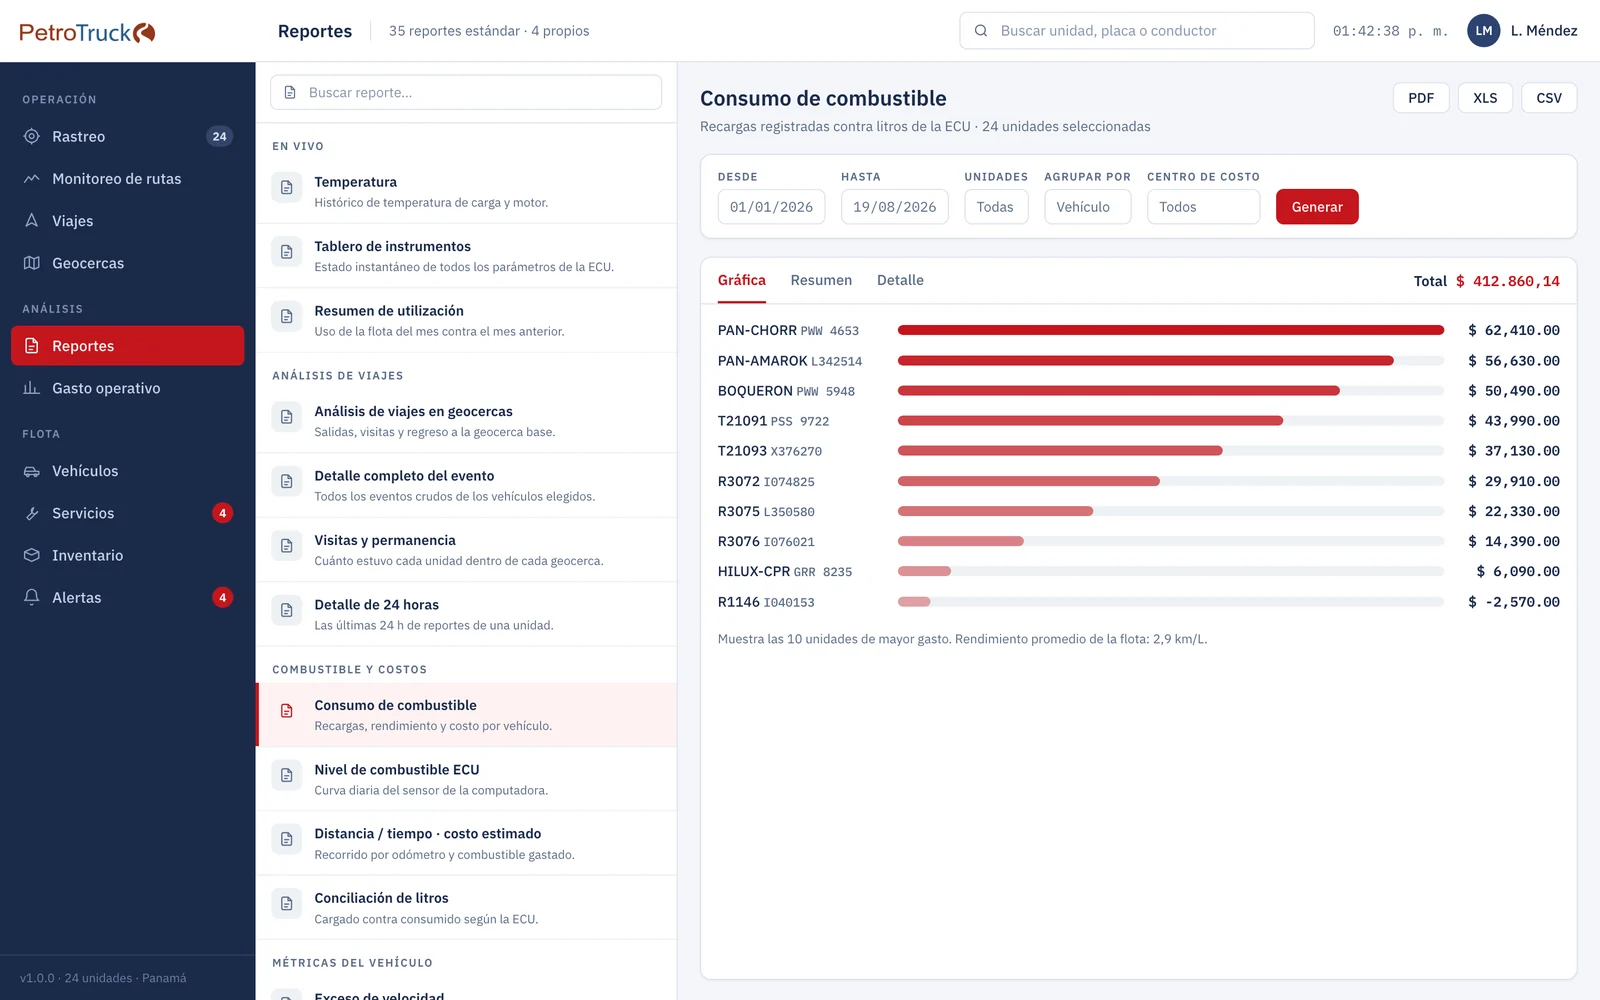
Task: Click the Tablero de instrumentos report icon
Action: coord(287,252)
